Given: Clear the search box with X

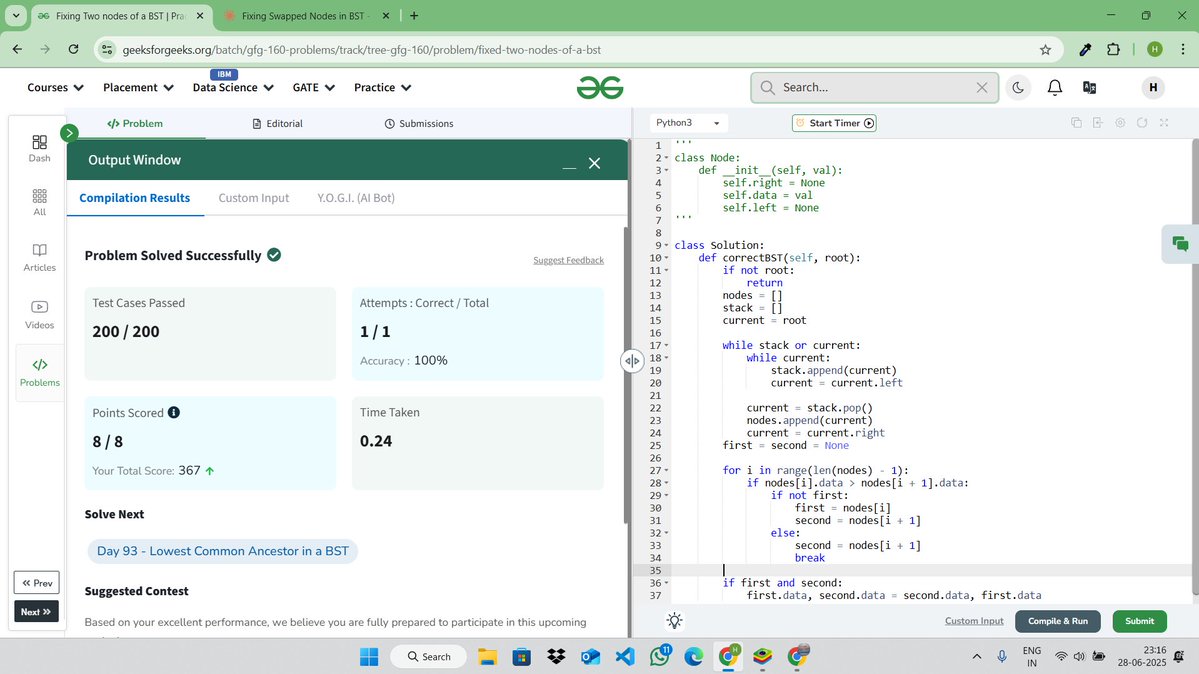Looking at the screenshot, I should (x=982, y=87).
